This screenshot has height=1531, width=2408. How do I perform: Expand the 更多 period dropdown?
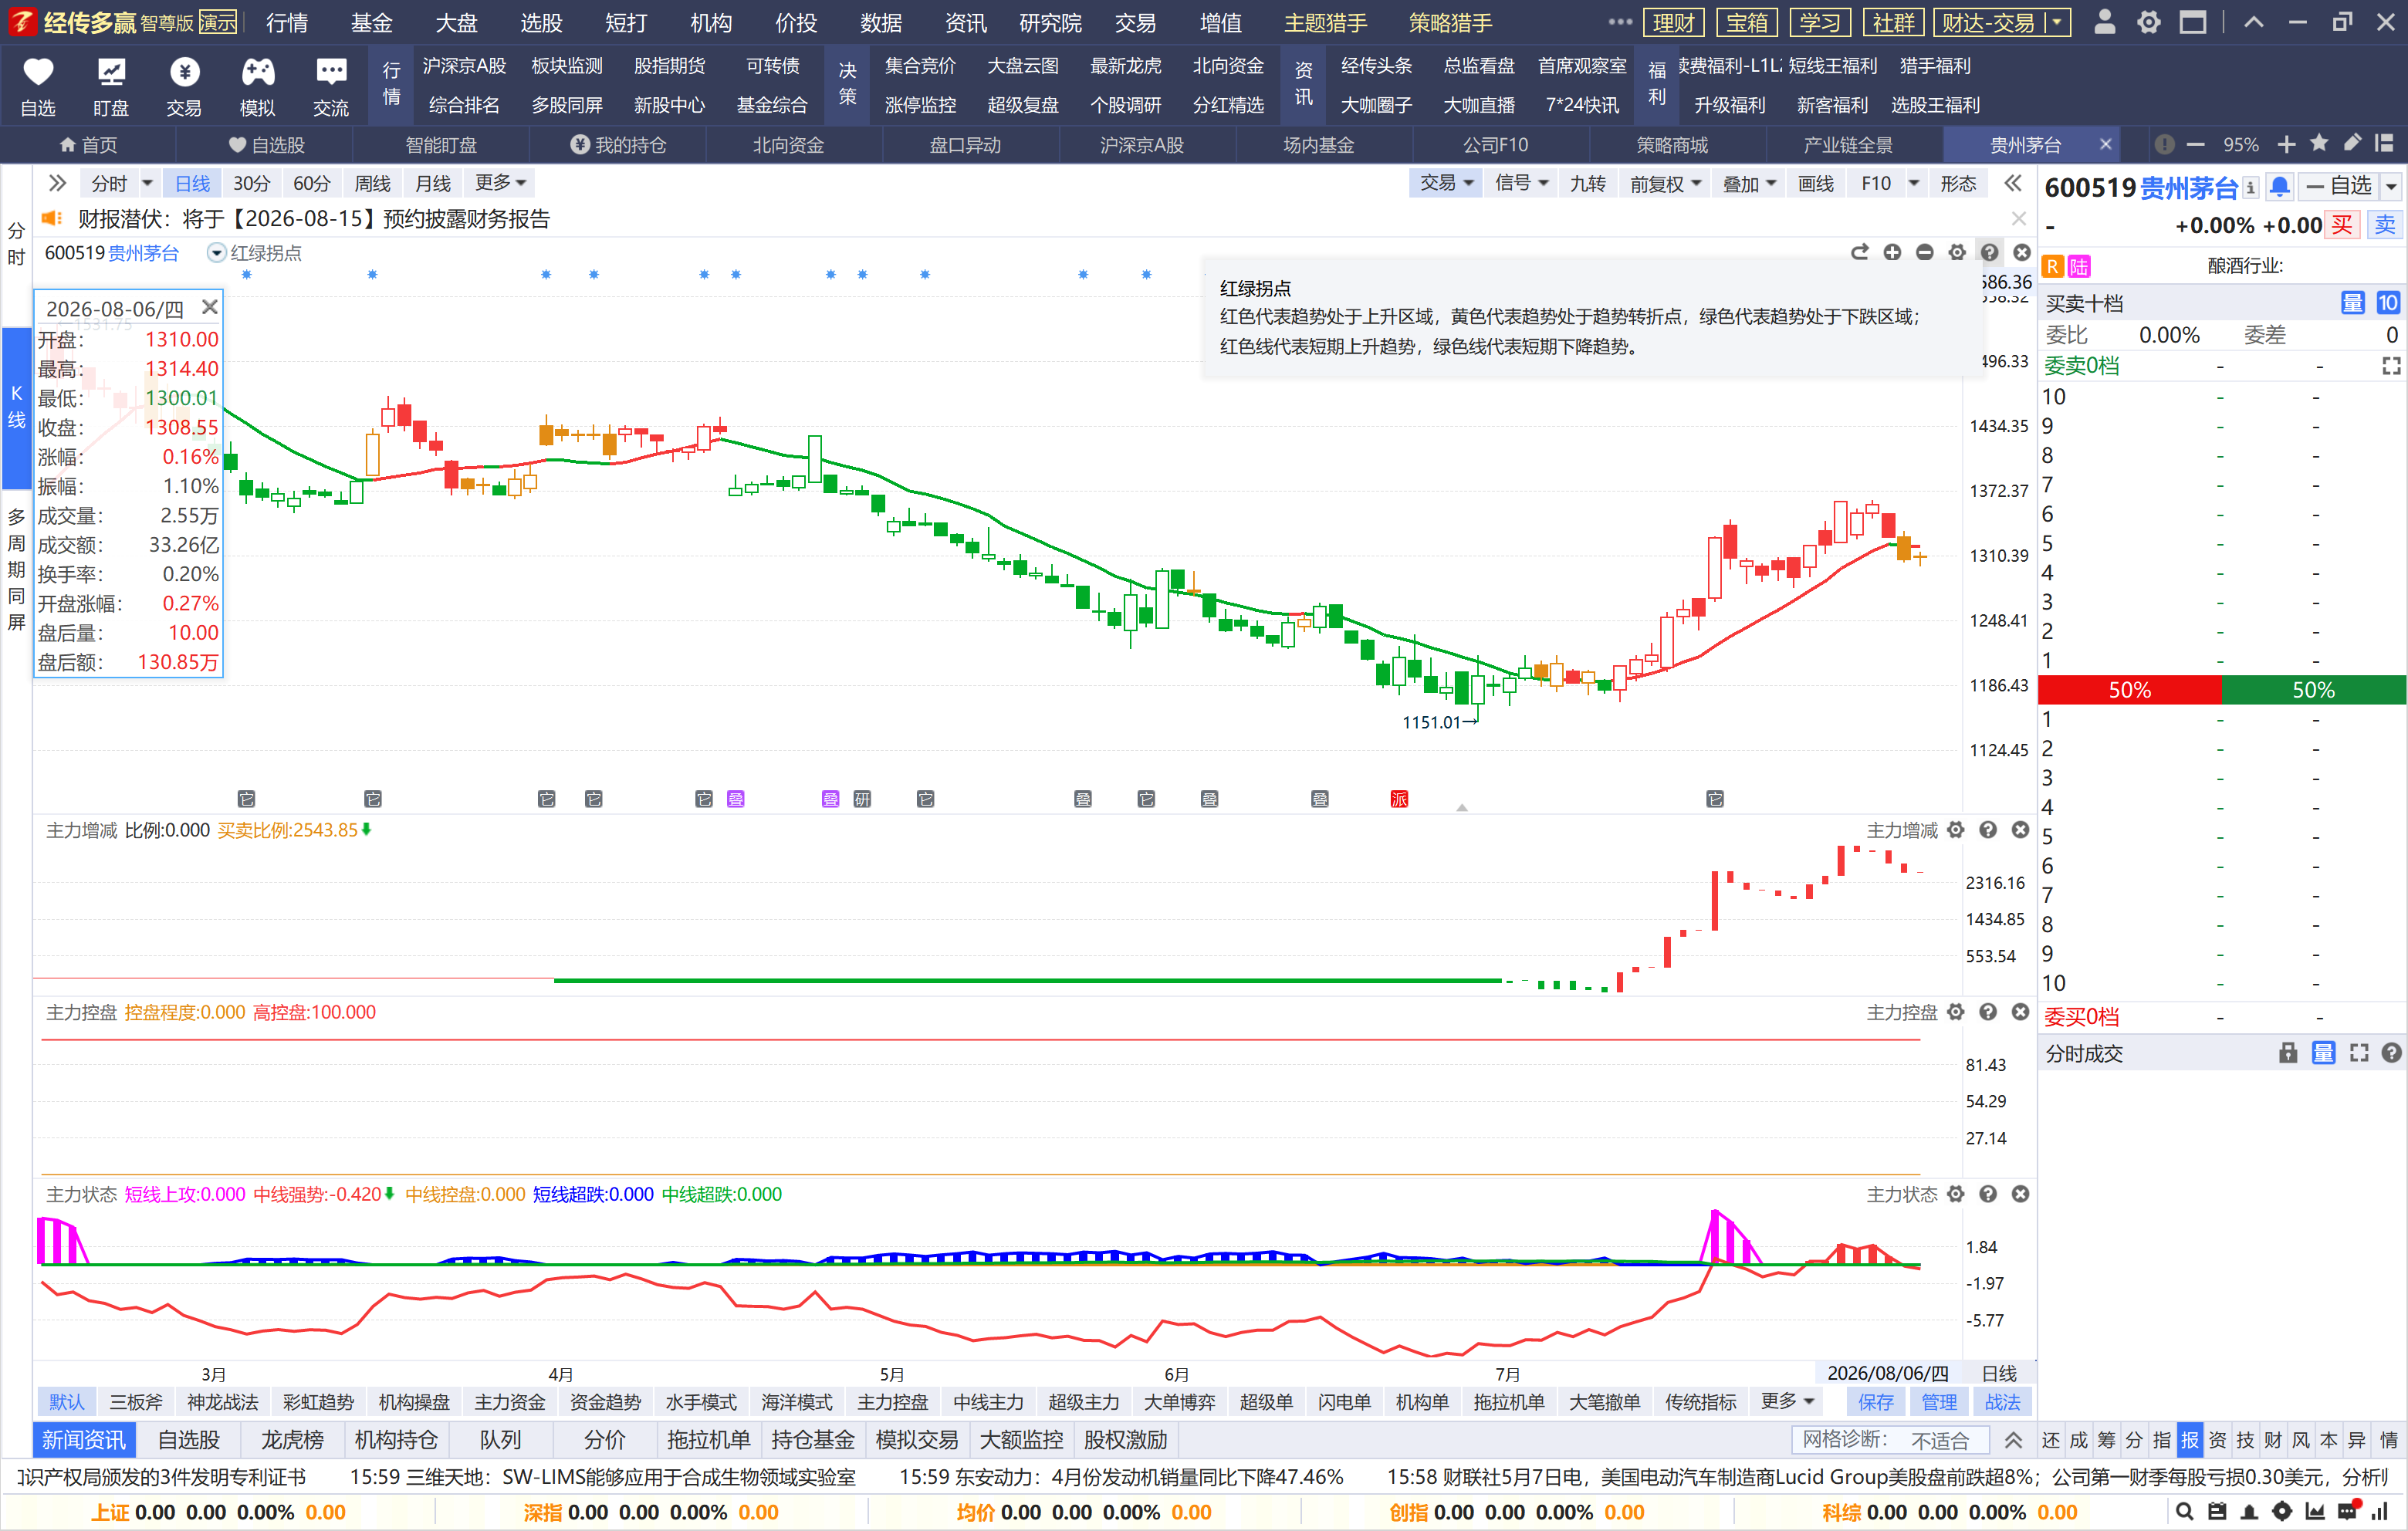[500, 183]
